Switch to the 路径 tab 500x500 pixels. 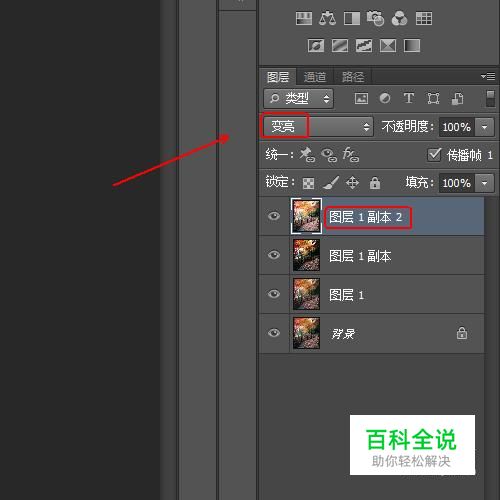point(353,77)
